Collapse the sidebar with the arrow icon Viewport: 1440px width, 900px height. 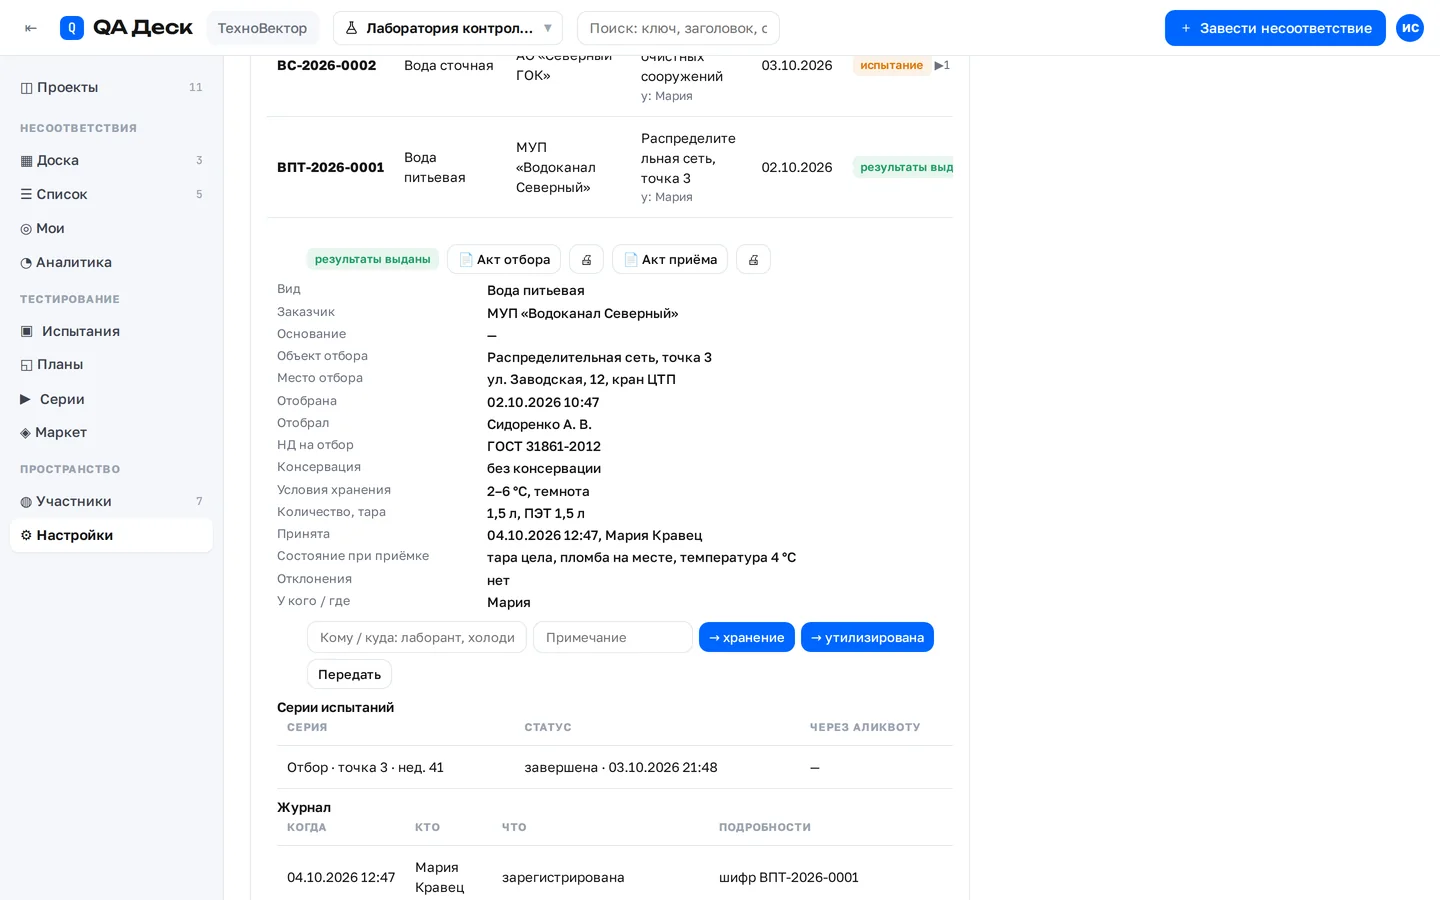pyautogui.click(x=31, y=28)
